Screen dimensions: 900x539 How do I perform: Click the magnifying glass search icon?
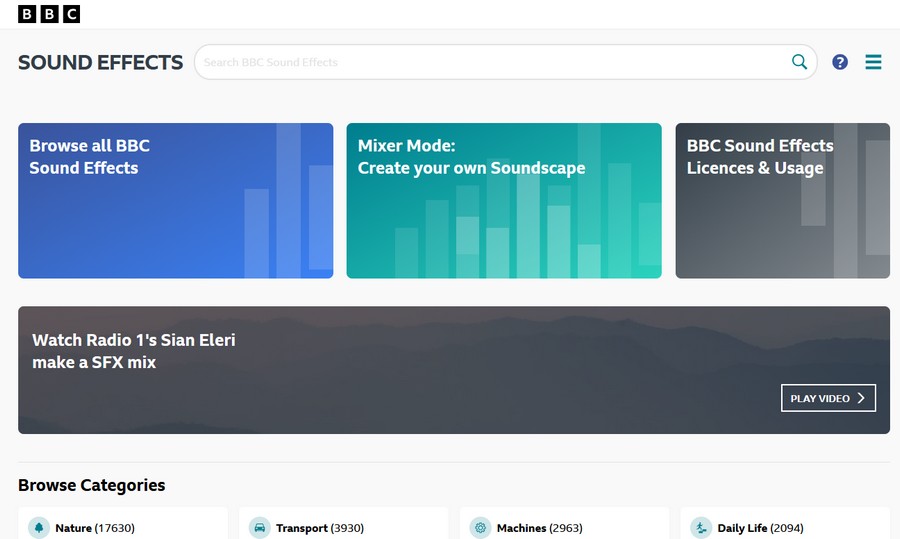799,62
